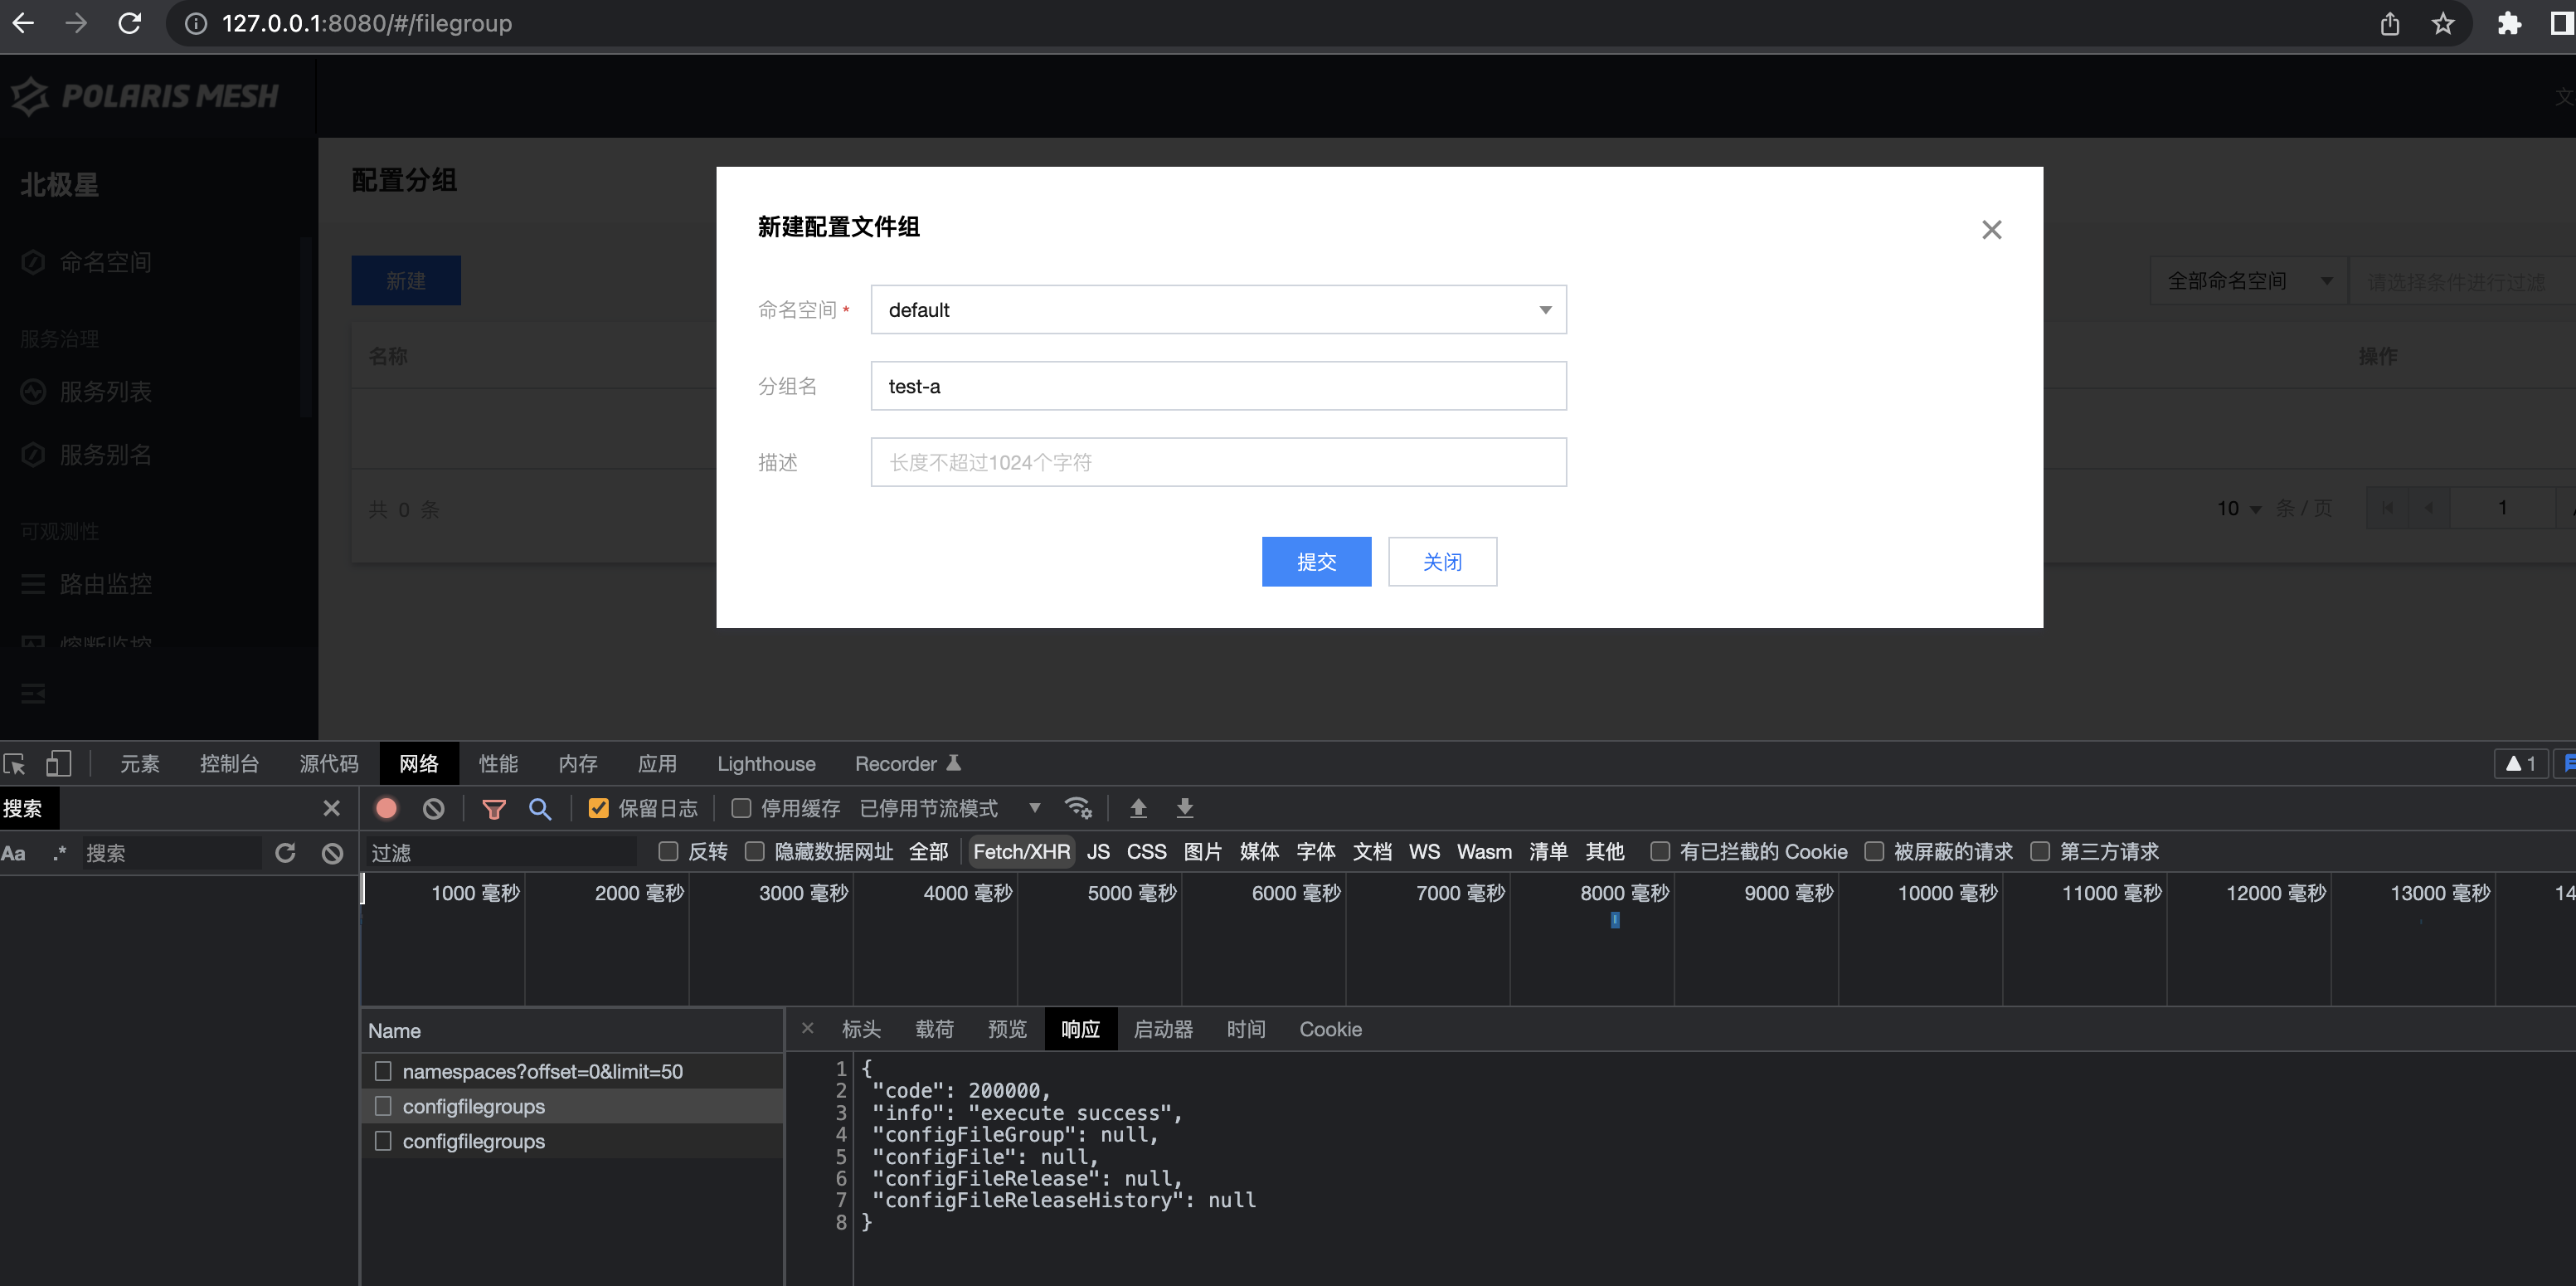Open the 命名空间 default dropdown
This screenshot has width=2576, height=1286.
pyautogui.click(x=1218, y=310)
